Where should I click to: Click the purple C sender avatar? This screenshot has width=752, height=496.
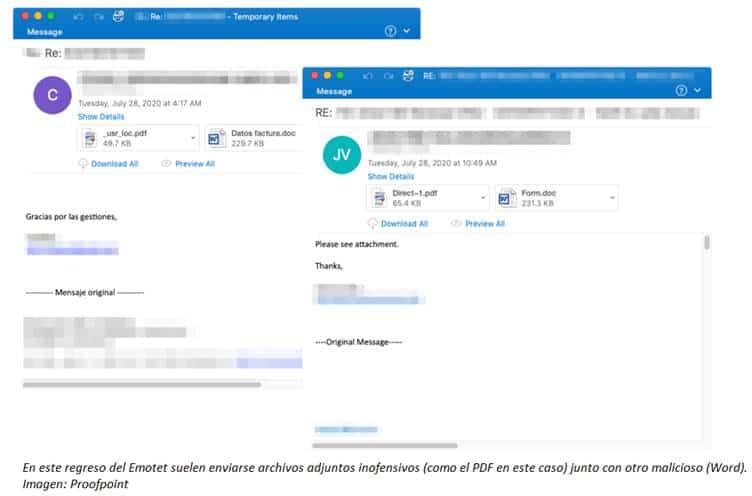click(52, 95)
